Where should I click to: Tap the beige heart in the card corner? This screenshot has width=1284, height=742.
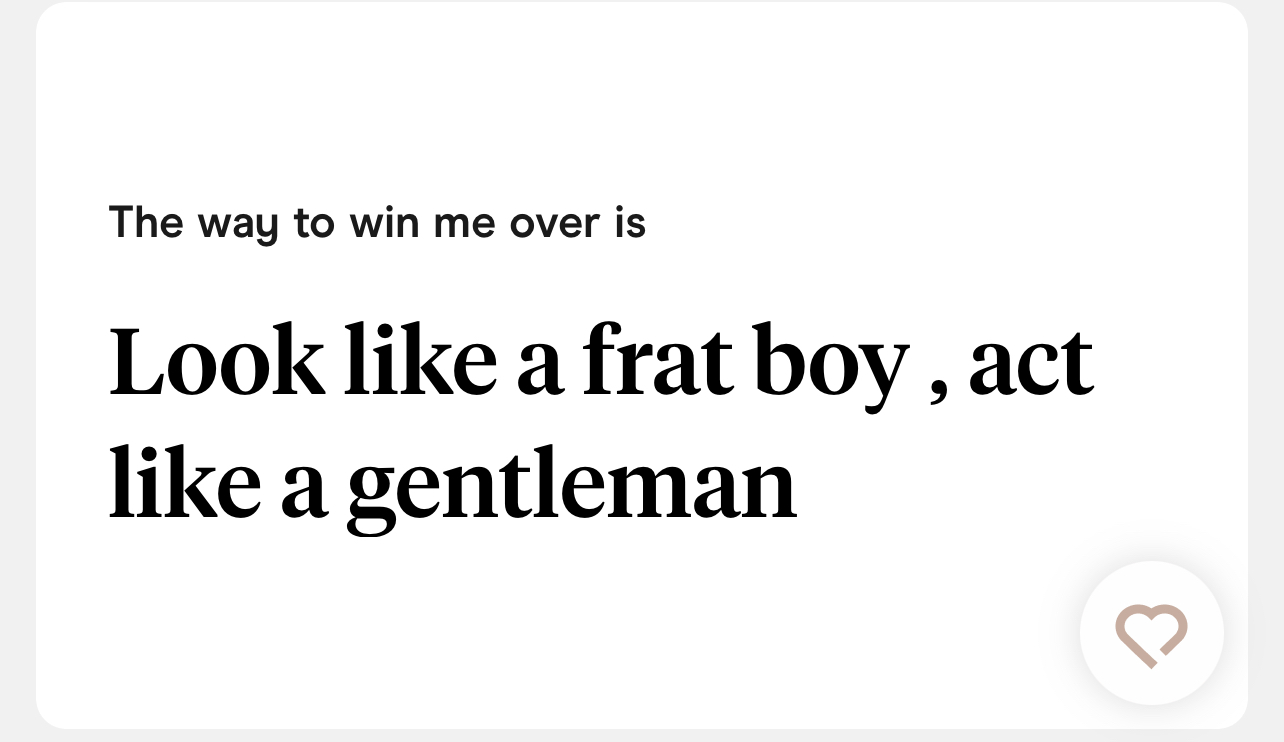(x=1151, y=634)
